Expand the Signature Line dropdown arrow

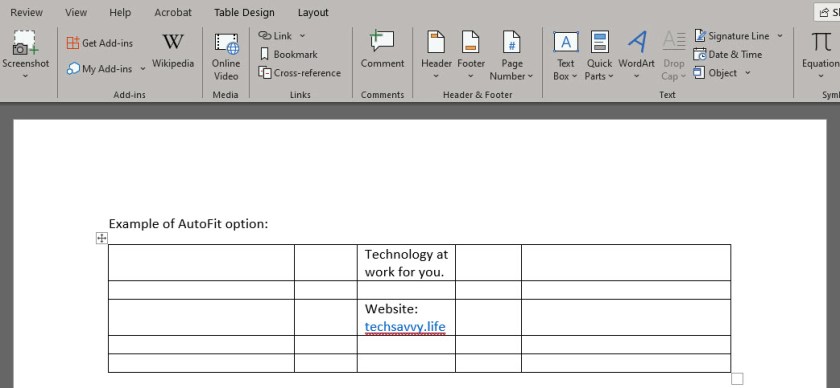click(x=780, y=35)
